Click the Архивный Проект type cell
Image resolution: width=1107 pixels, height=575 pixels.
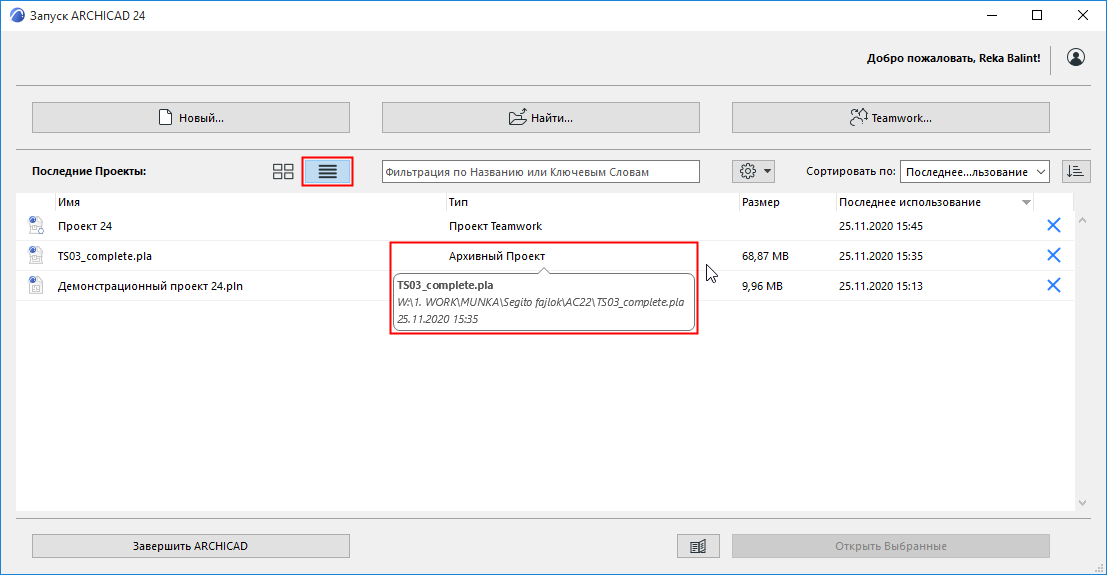(497, 256)
